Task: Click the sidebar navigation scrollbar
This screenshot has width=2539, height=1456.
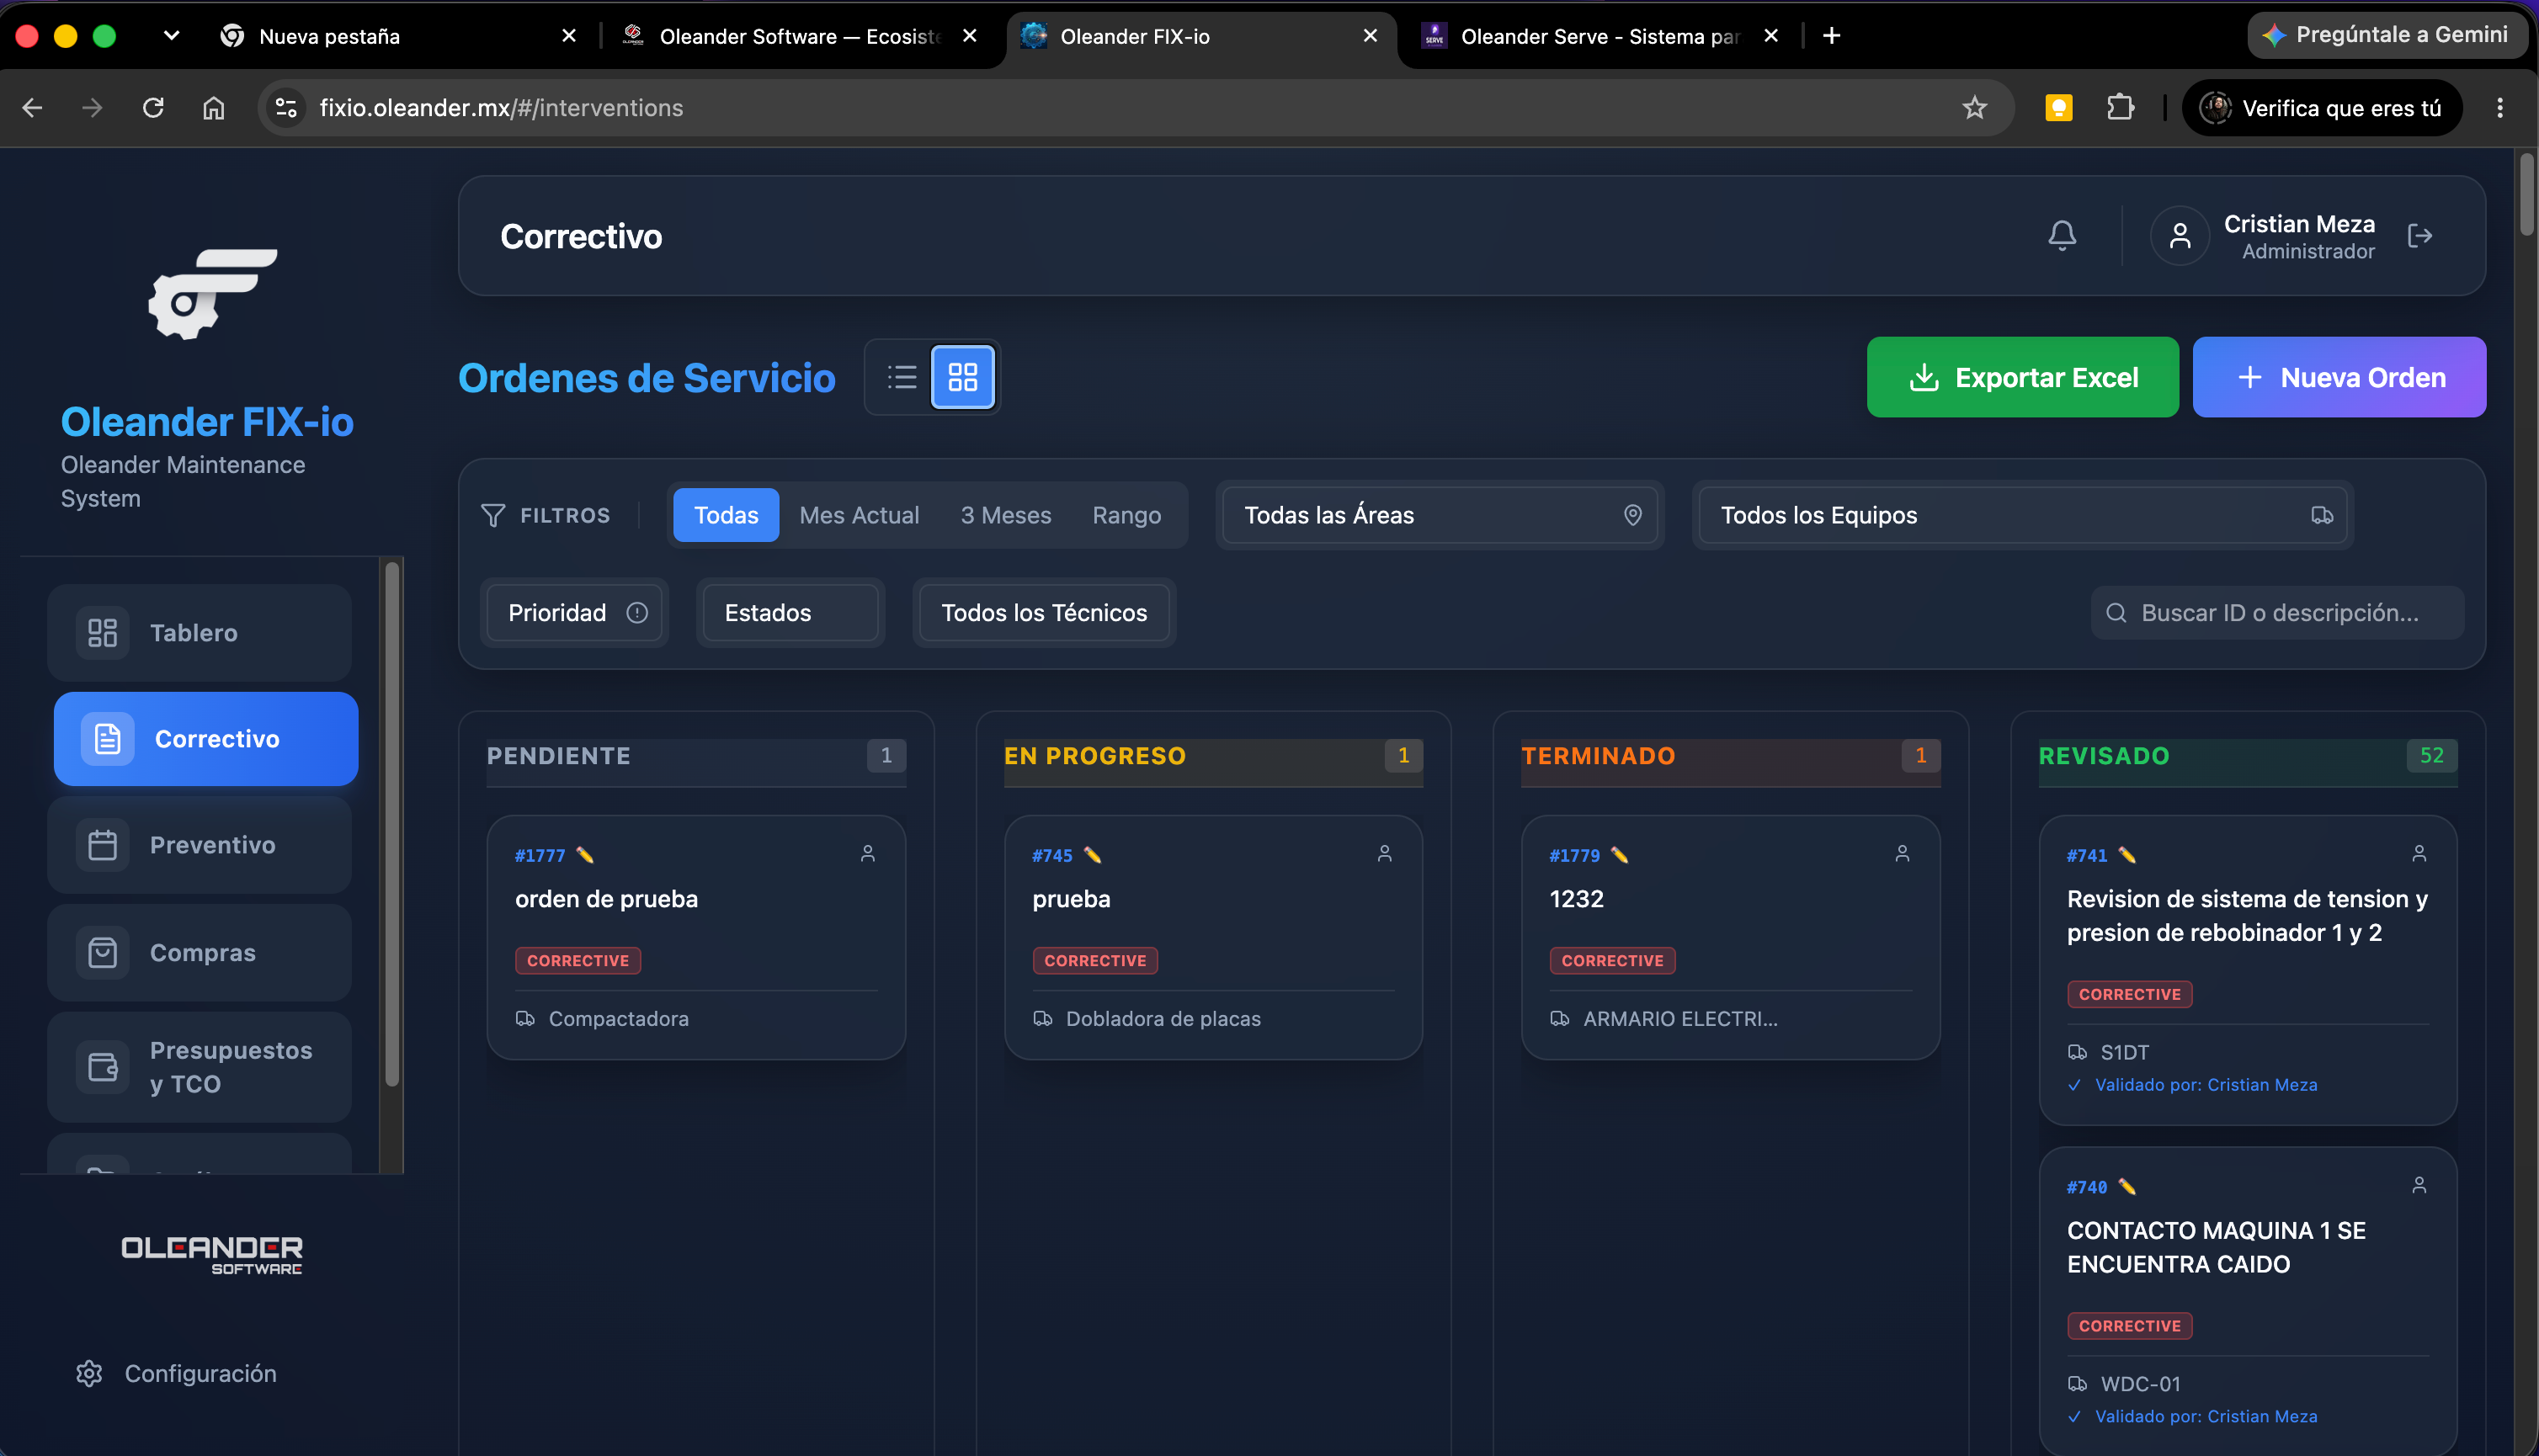Action: pyautogui.click(x=392, y=825)
